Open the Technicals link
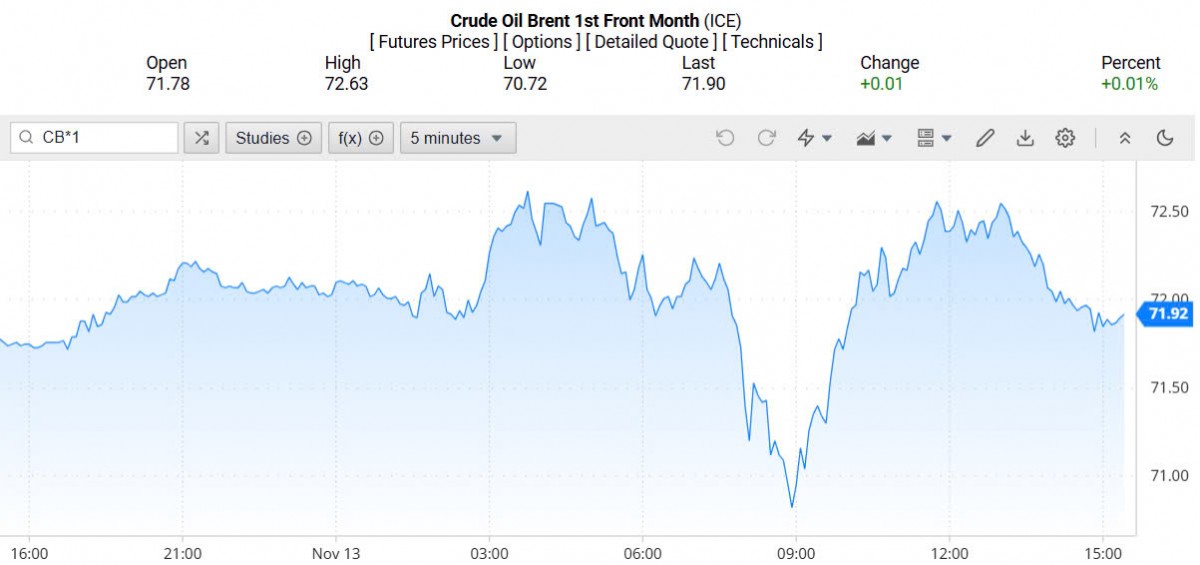 [772, 41]
